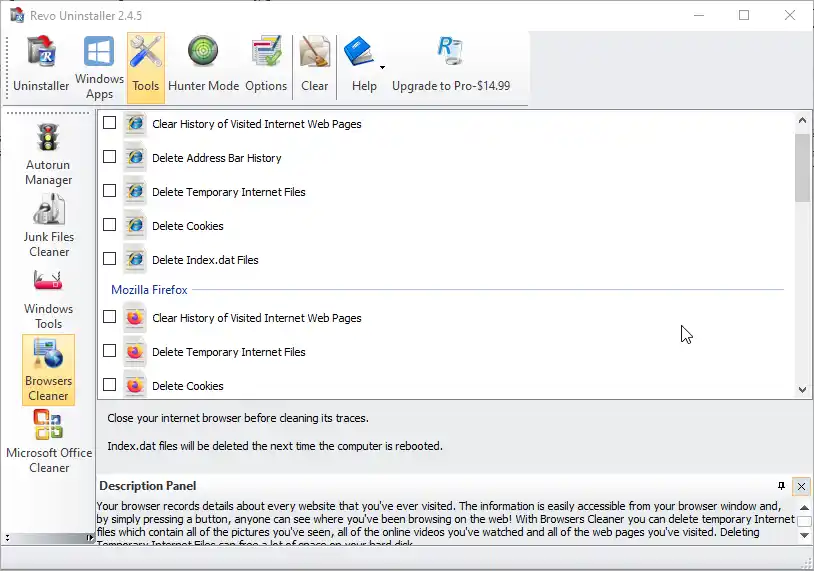The height and width of the screenshot is (571, 814).
Task: Click IE icon beside Clear History of Visited Pages
Action: tap(135, 124)
